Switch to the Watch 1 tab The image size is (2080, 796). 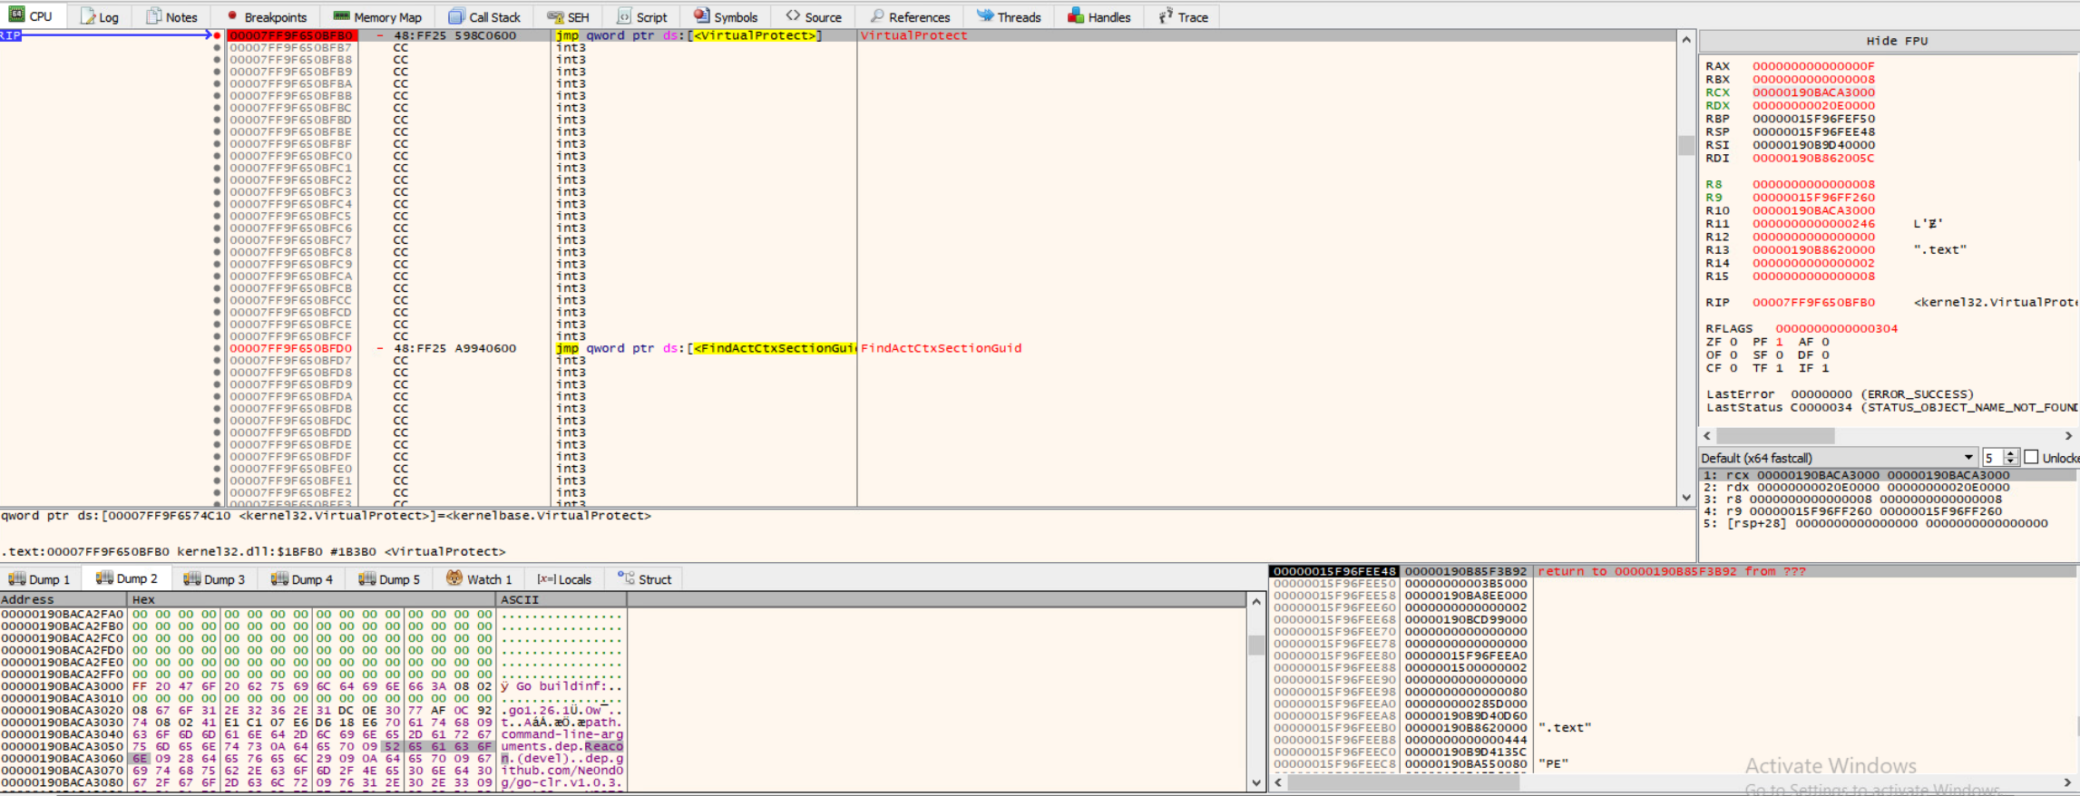tap(479, 579)
